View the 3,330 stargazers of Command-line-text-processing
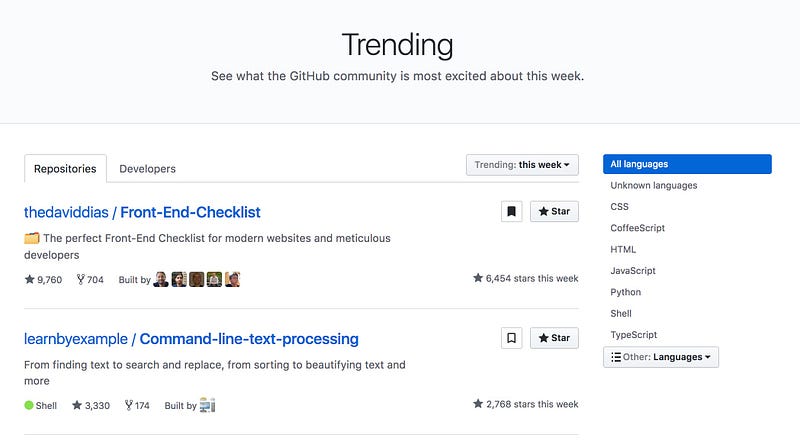The image size is (800, 445). point(91,406)
